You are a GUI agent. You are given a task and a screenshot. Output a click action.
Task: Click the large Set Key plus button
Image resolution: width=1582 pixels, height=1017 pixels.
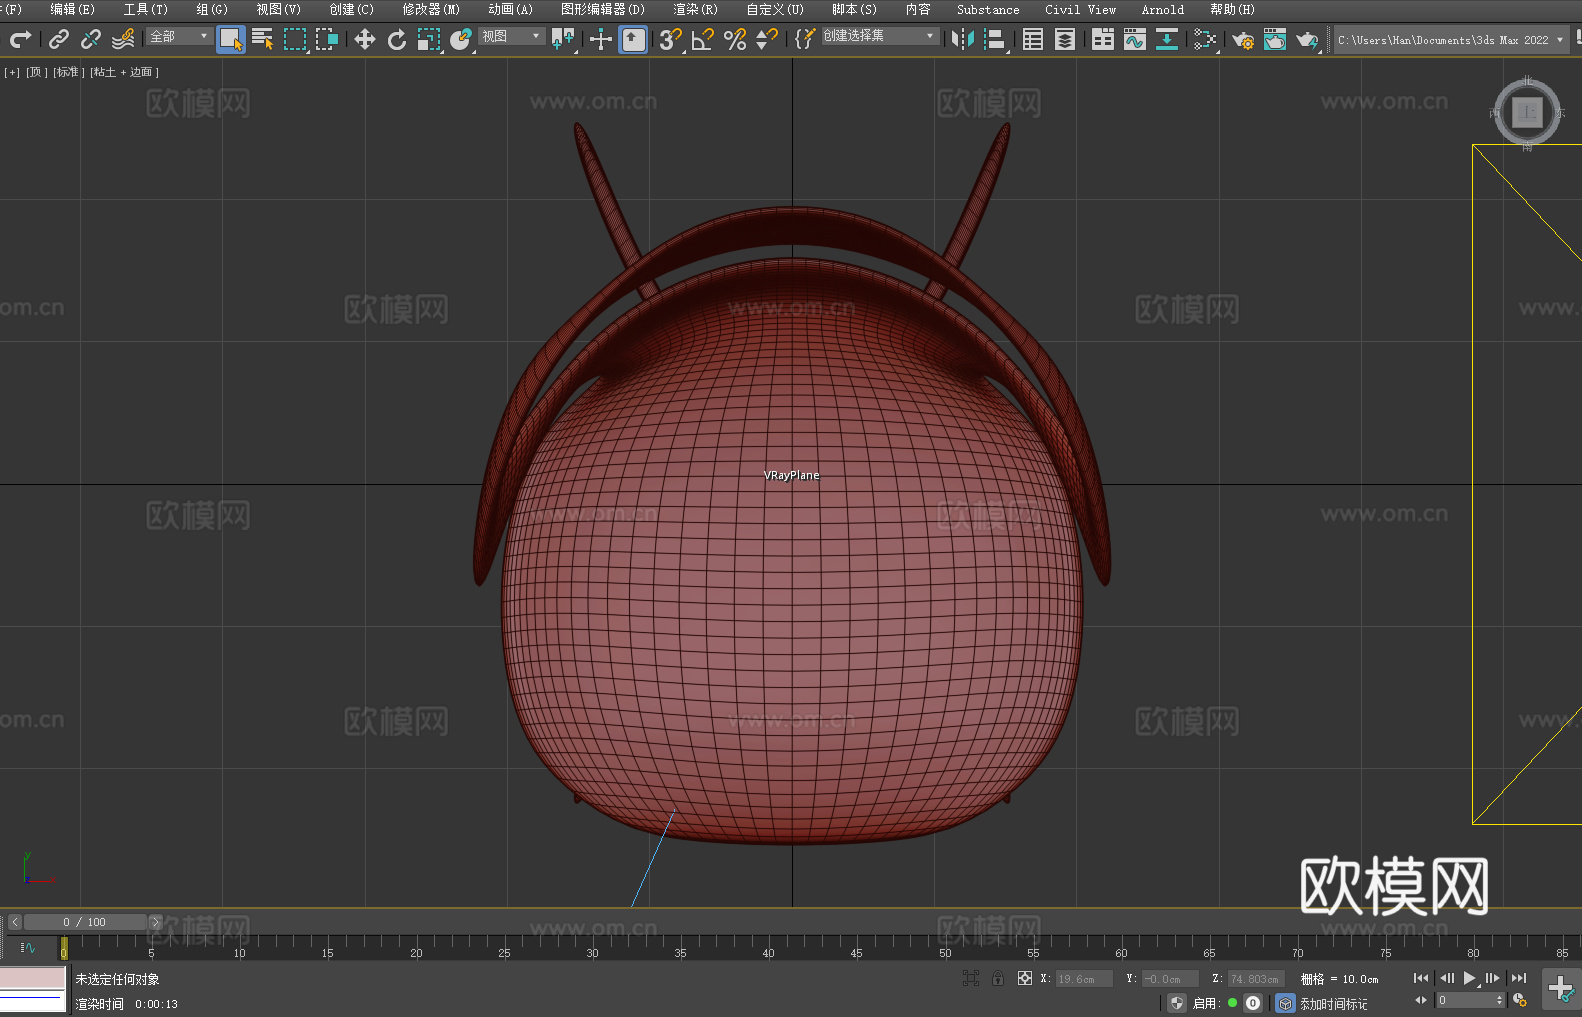pyautogui.click(x=1561, y=989)
